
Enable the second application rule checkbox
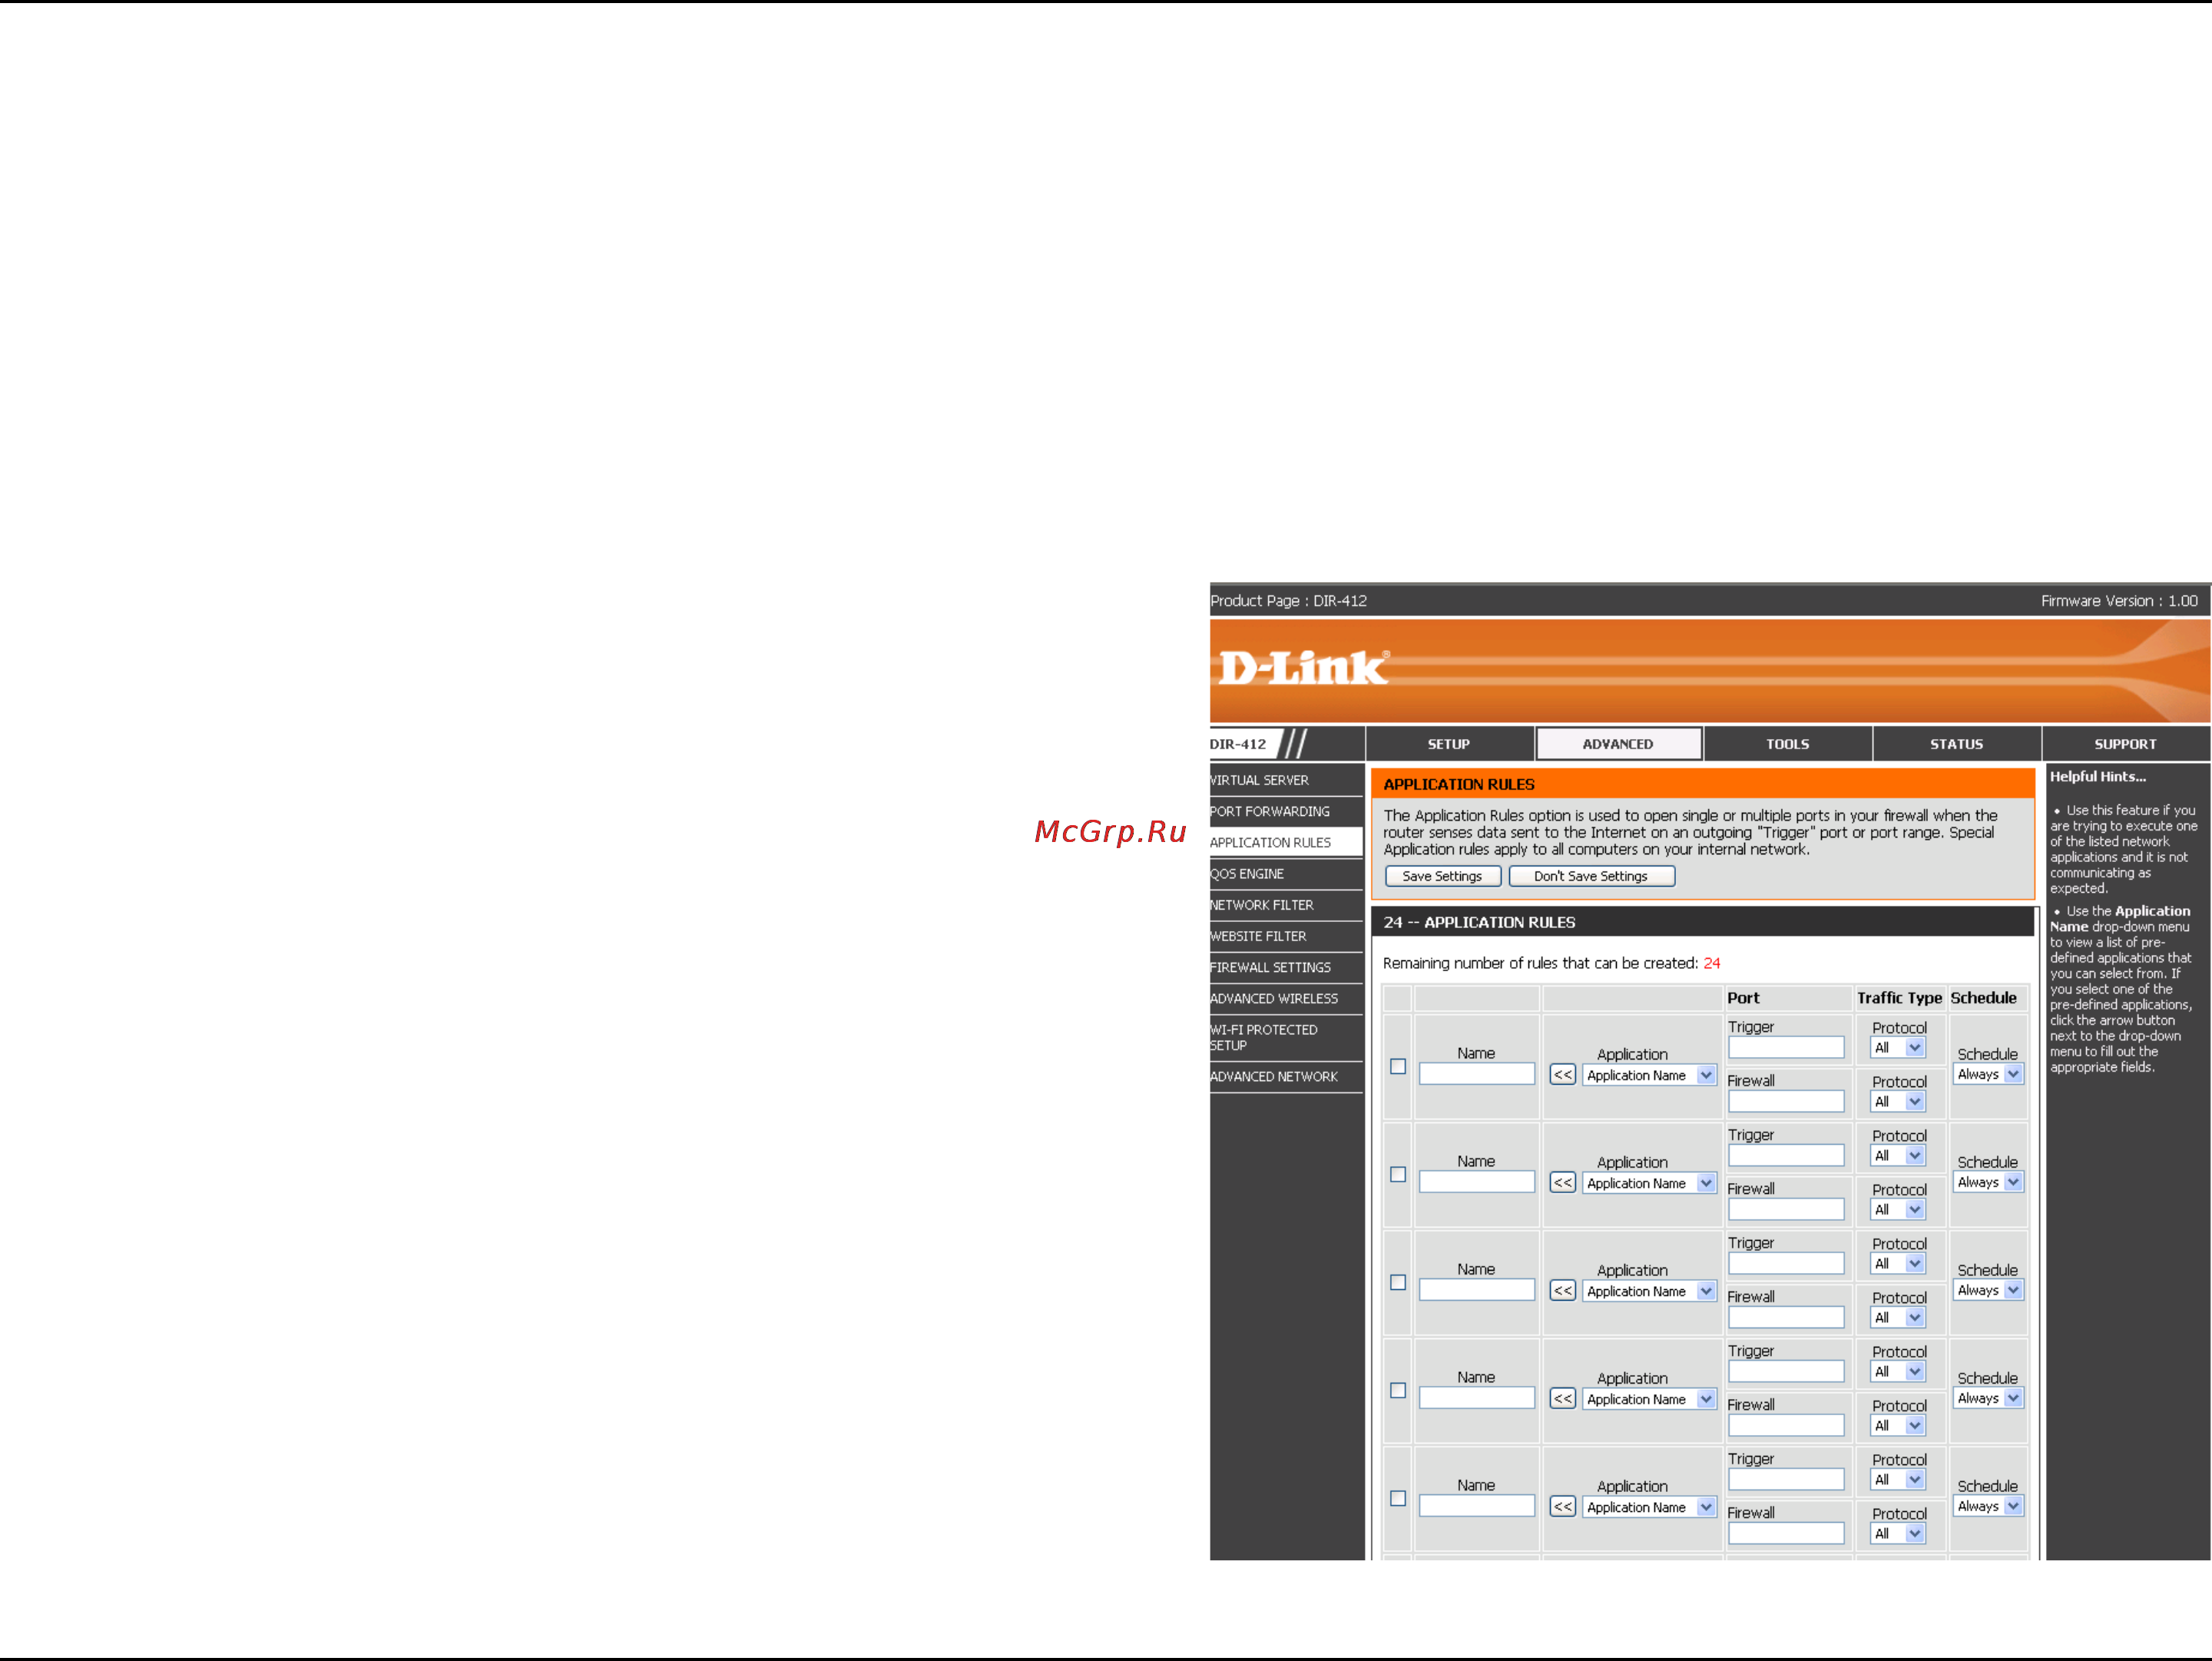pos(1398,1175)
